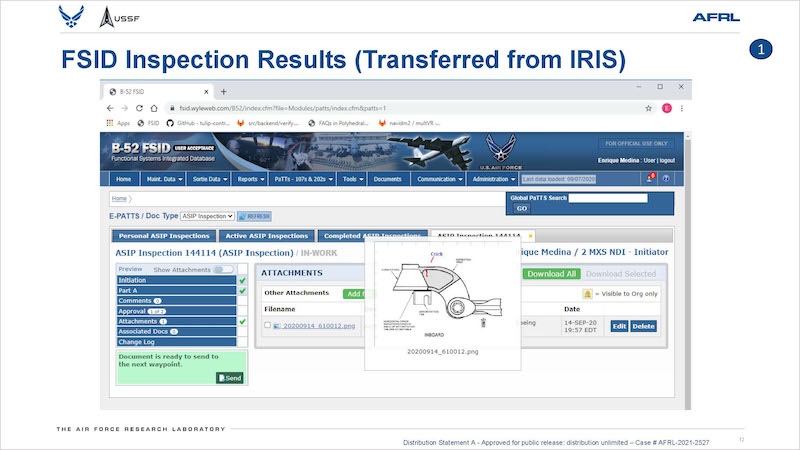The height and width of the screenshot is (450, 800).
Task: Close the ASIP Inspection 144114 tab
Action: [x=531, y=236]
